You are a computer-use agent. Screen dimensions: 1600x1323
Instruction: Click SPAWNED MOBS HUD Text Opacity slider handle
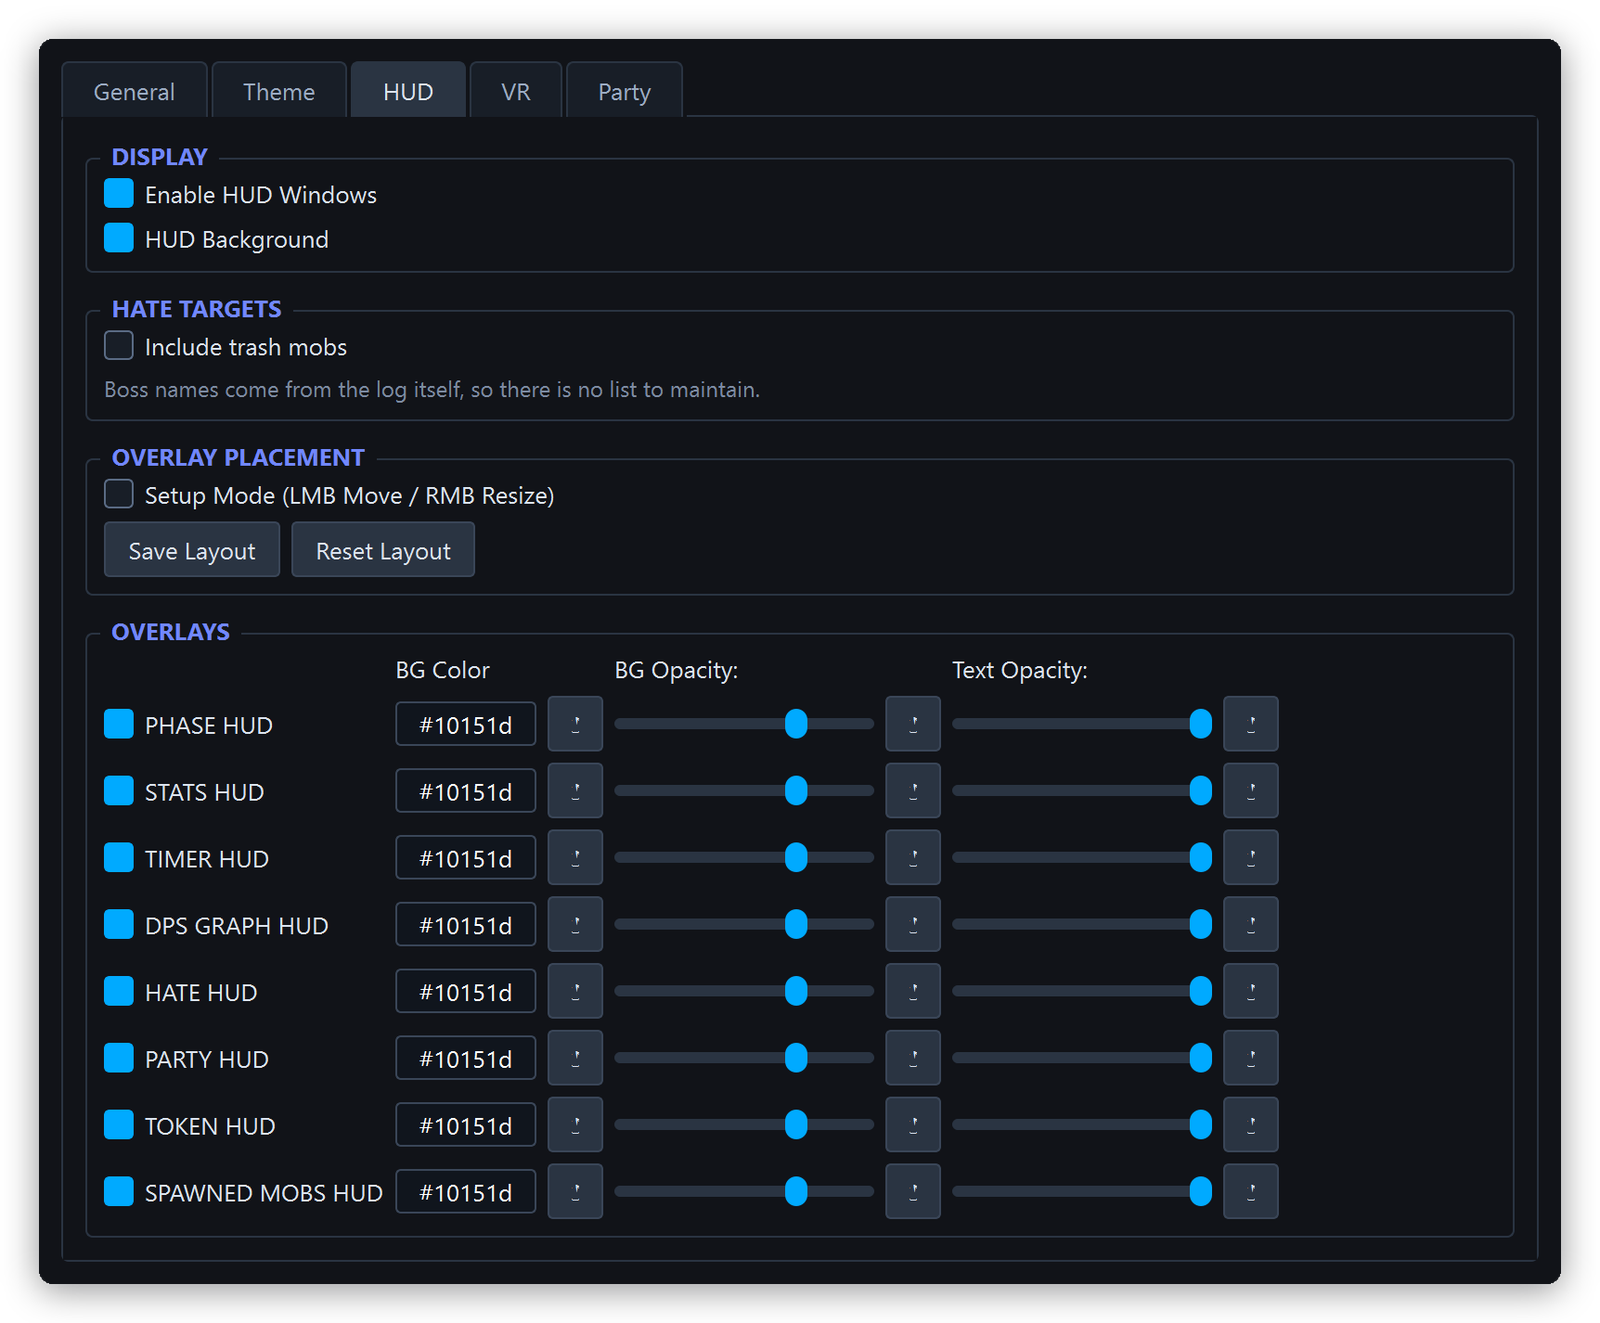(x=1201, y=1192)
